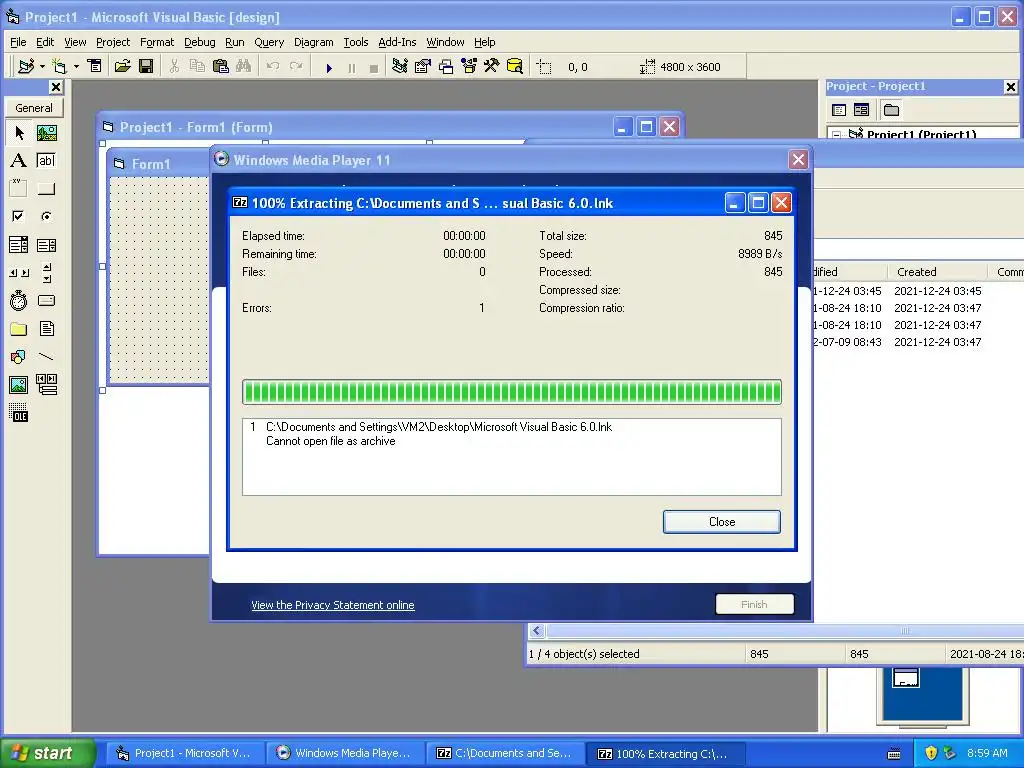Open the Project menu

coord(113,42)
